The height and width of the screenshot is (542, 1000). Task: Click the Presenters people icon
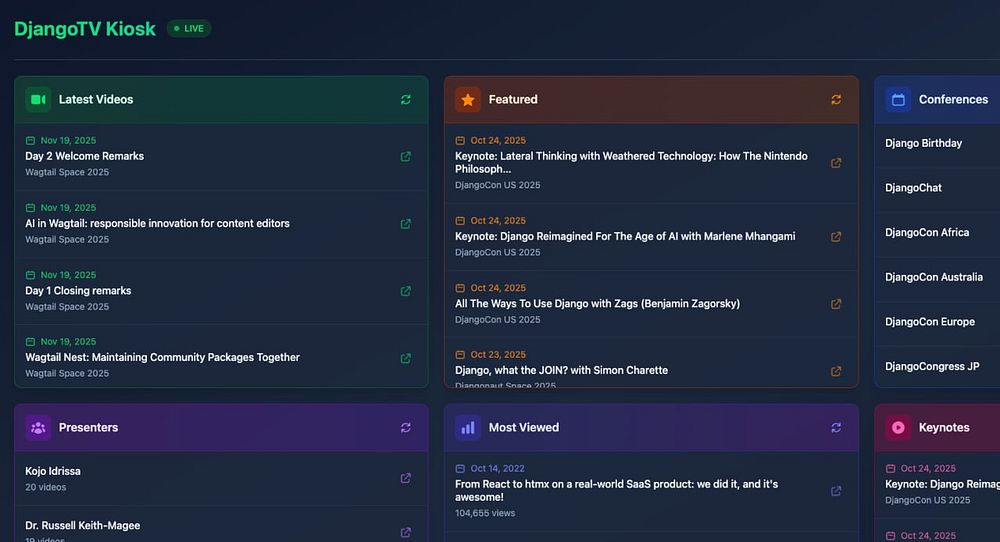(38, 428)
